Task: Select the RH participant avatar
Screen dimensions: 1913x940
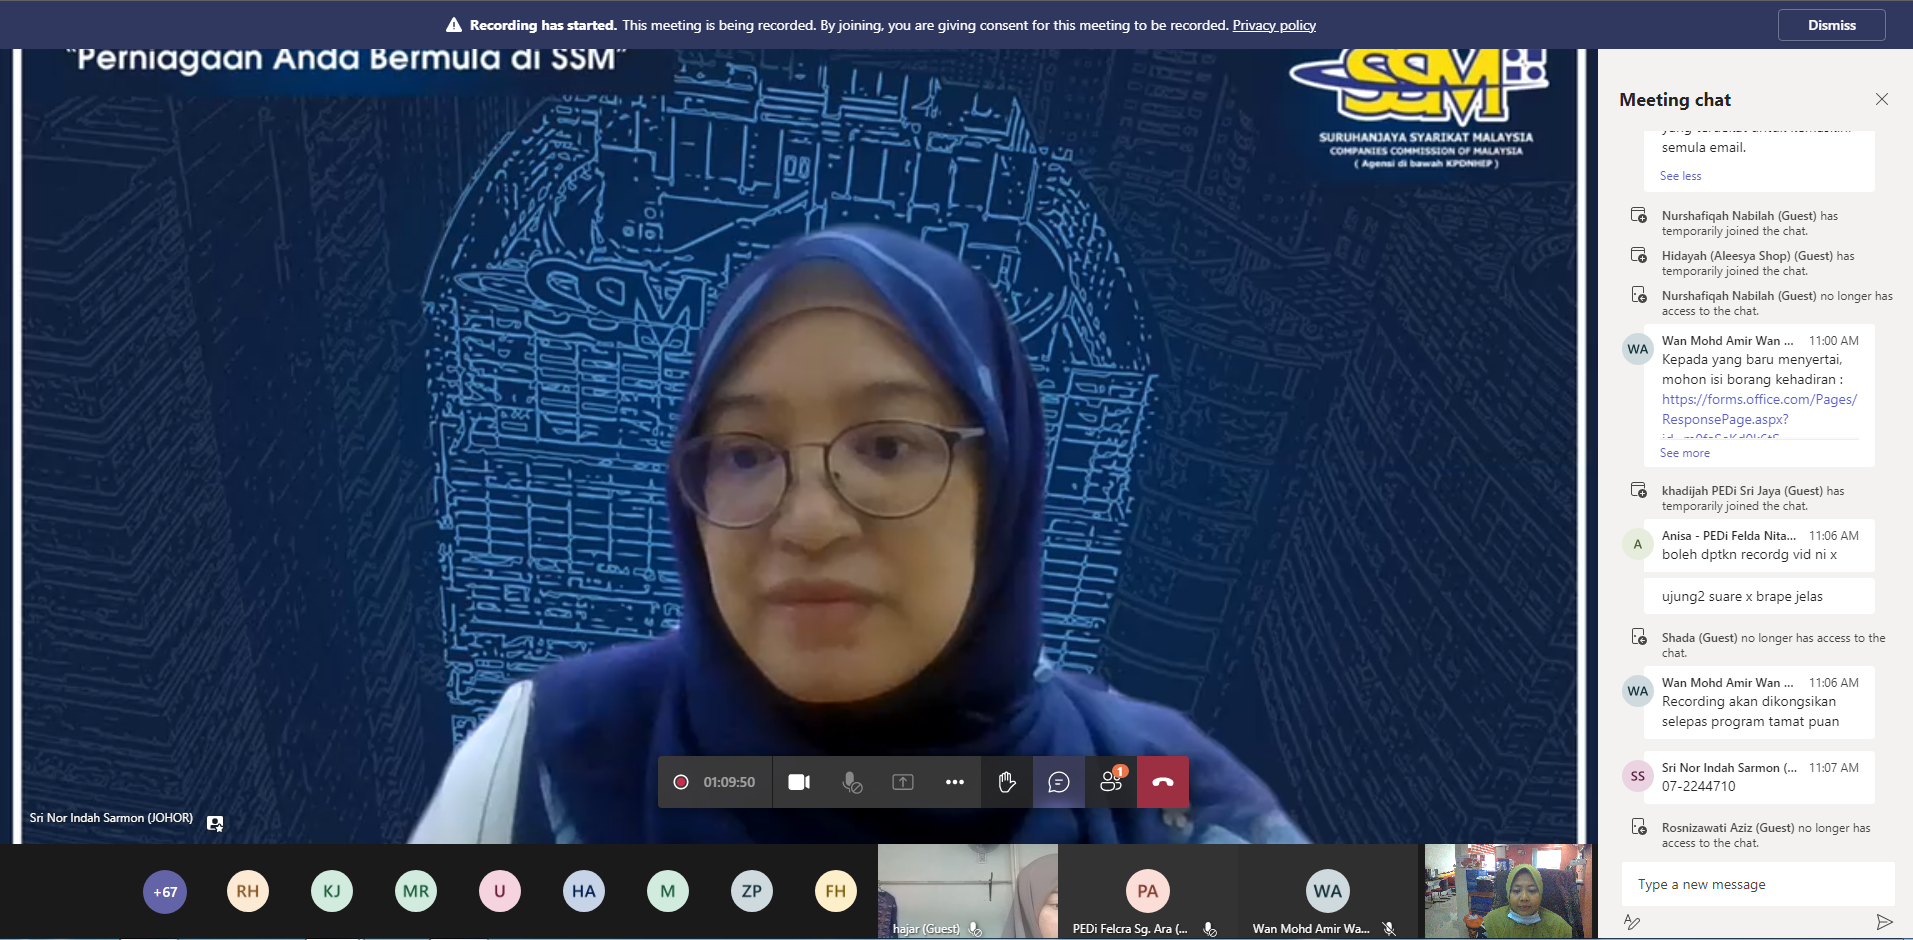Action: 248,891
